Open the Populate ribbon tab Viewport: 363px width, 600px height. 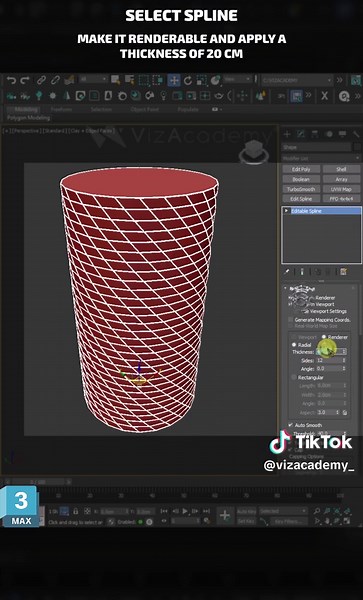tap(188, 109)
